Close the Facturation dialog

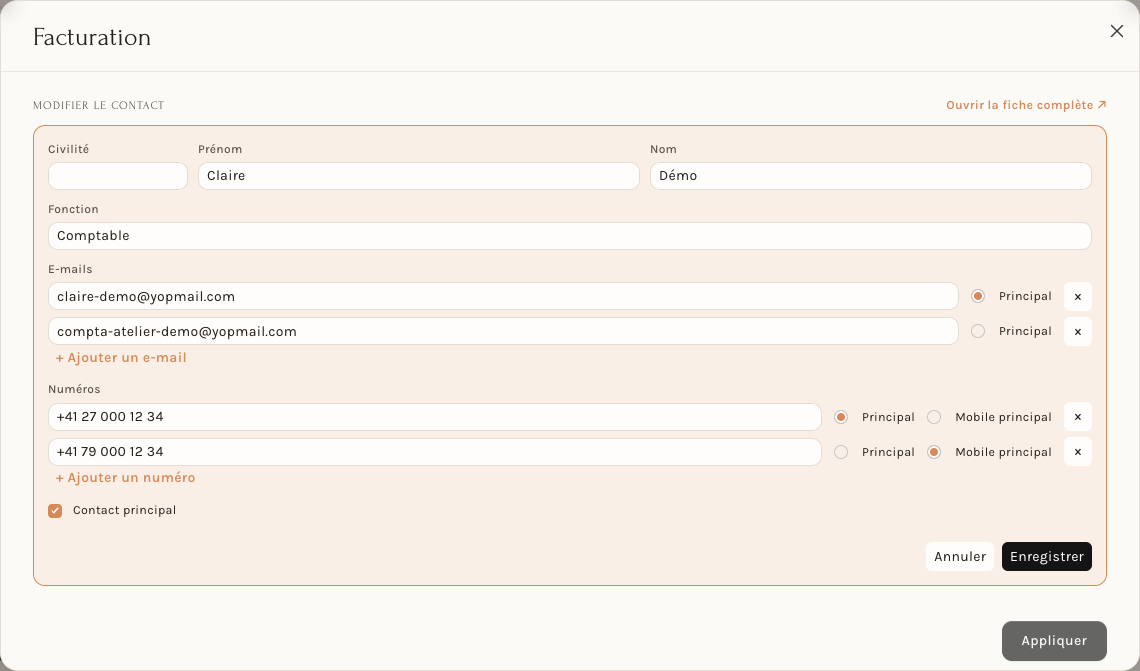(1117, 31)
